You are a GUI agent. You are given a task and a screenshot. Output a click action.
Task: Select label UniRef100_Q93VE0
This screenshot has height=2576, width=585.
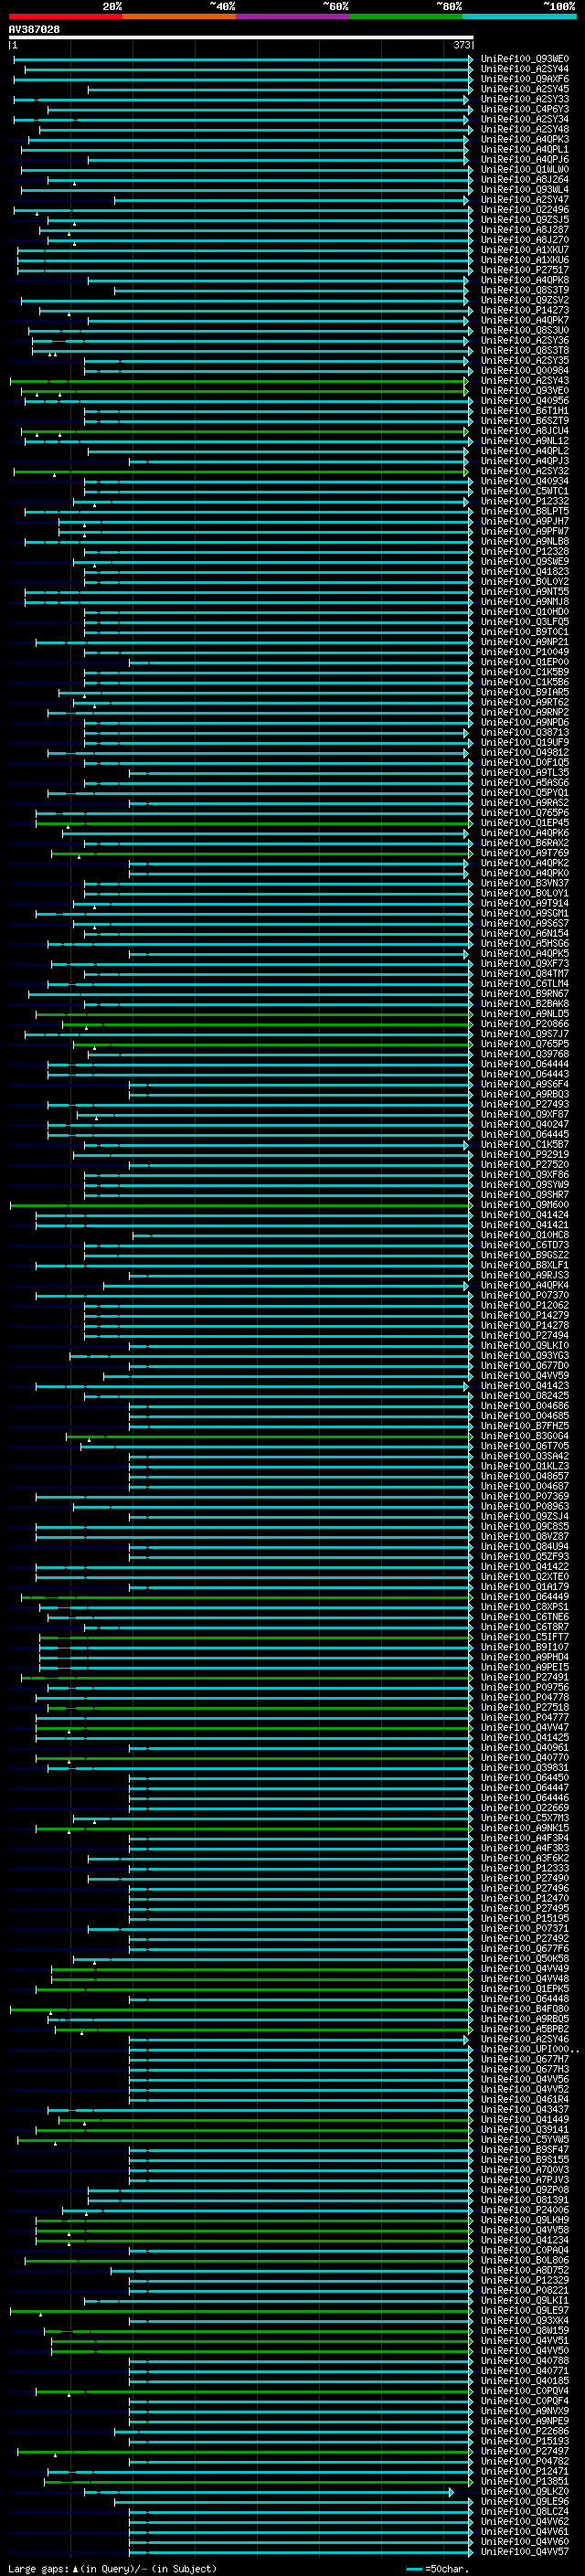[524, 391]
